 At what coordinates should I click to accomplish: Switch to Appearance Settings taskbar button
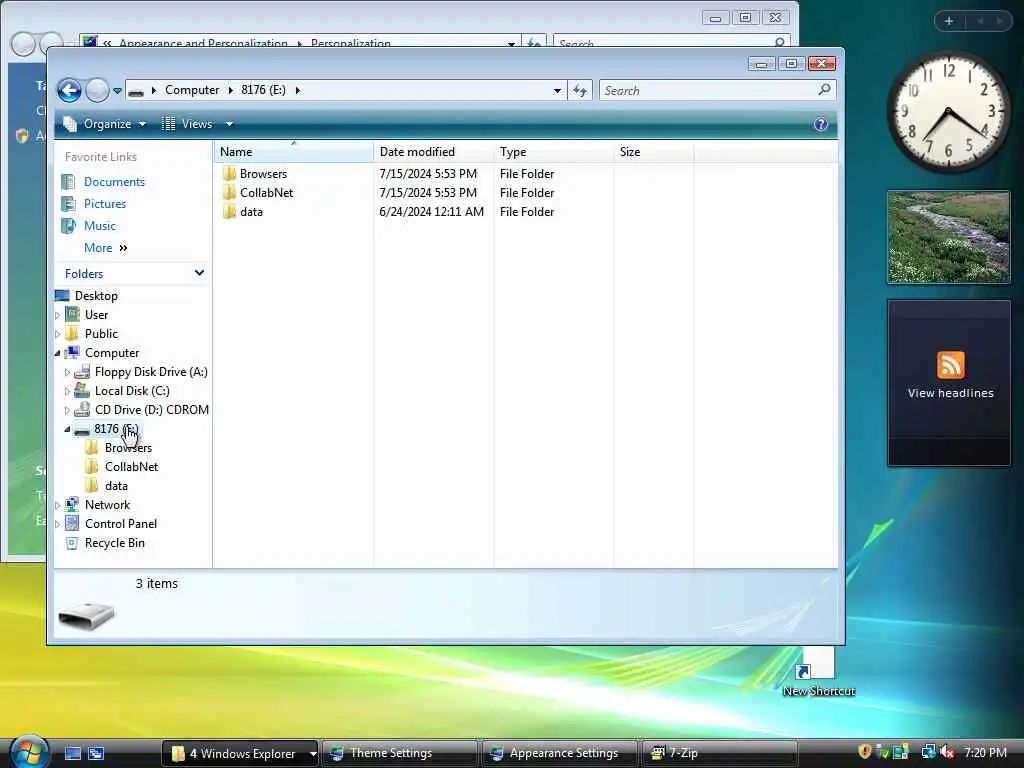click(559, 754)
